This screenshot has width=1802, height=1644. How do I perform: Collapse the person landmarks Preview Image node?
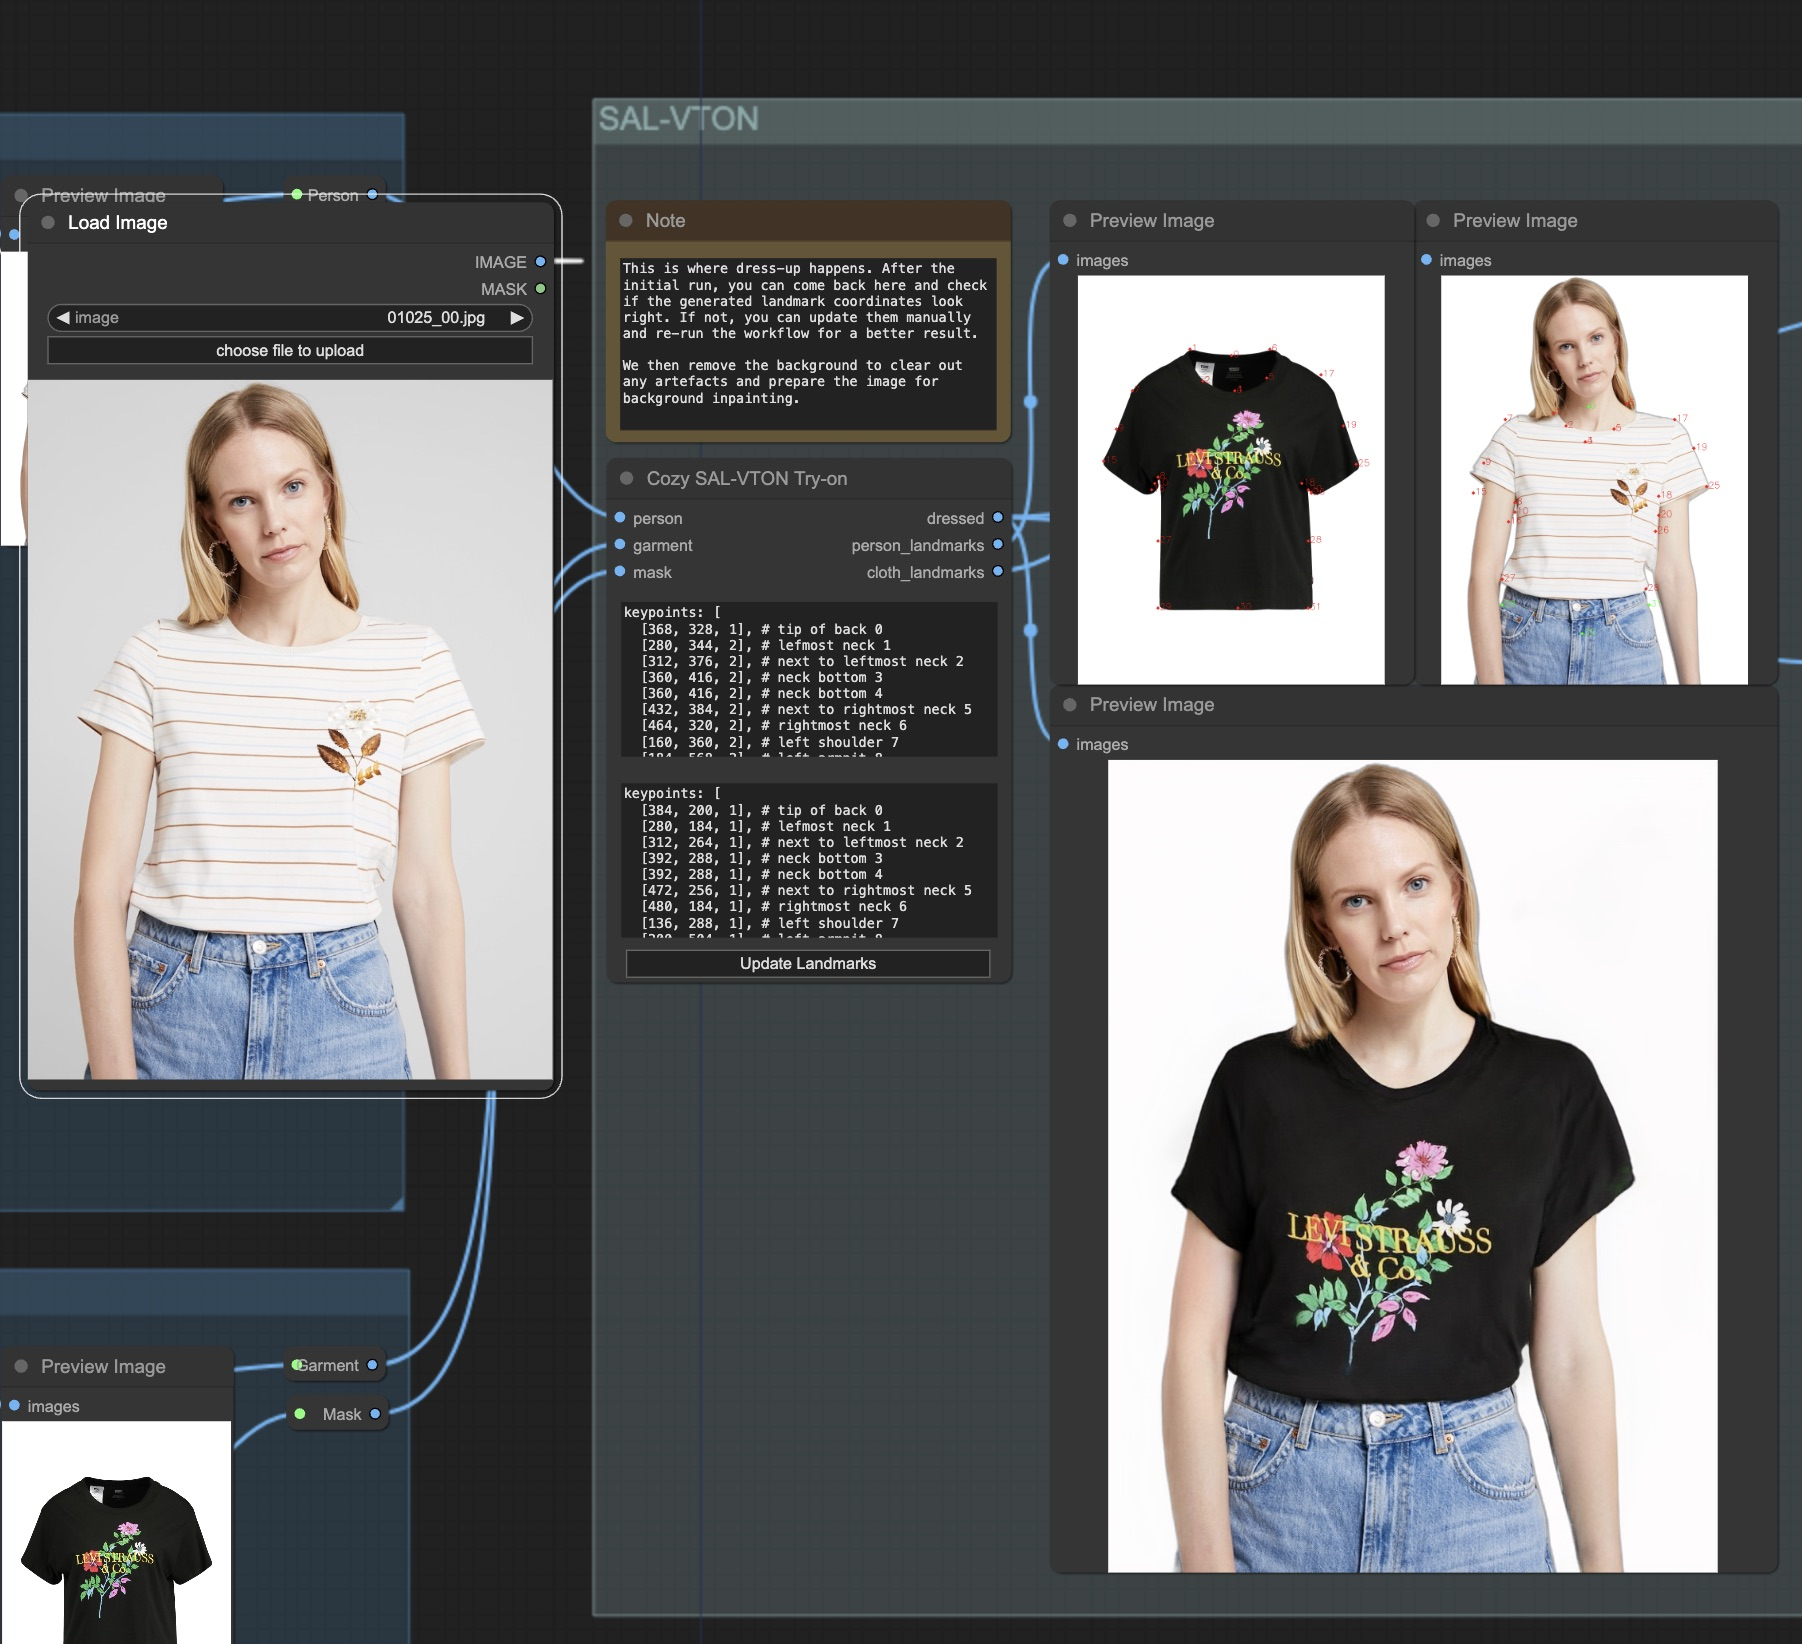1433,220
